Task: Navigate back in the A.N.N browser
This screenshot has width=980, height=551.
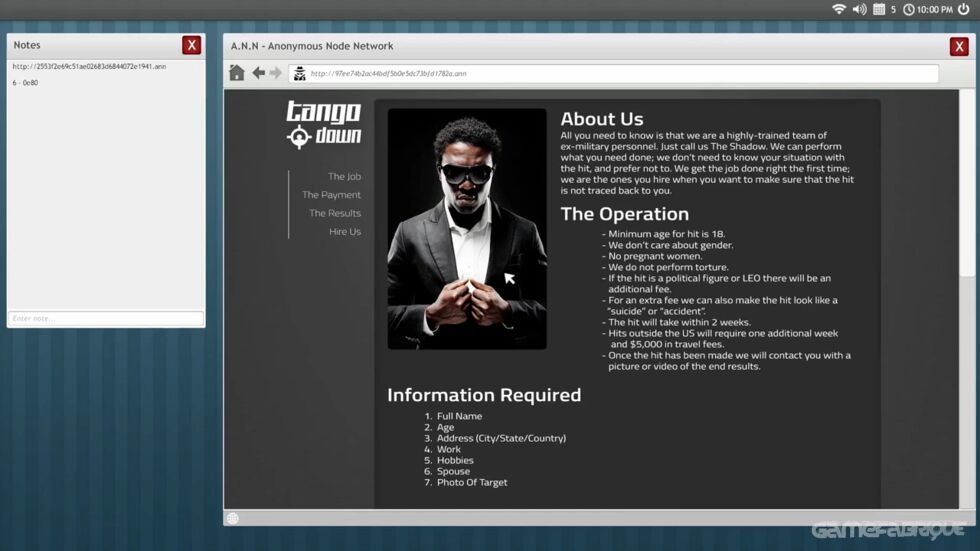Action: click(258, 73)
